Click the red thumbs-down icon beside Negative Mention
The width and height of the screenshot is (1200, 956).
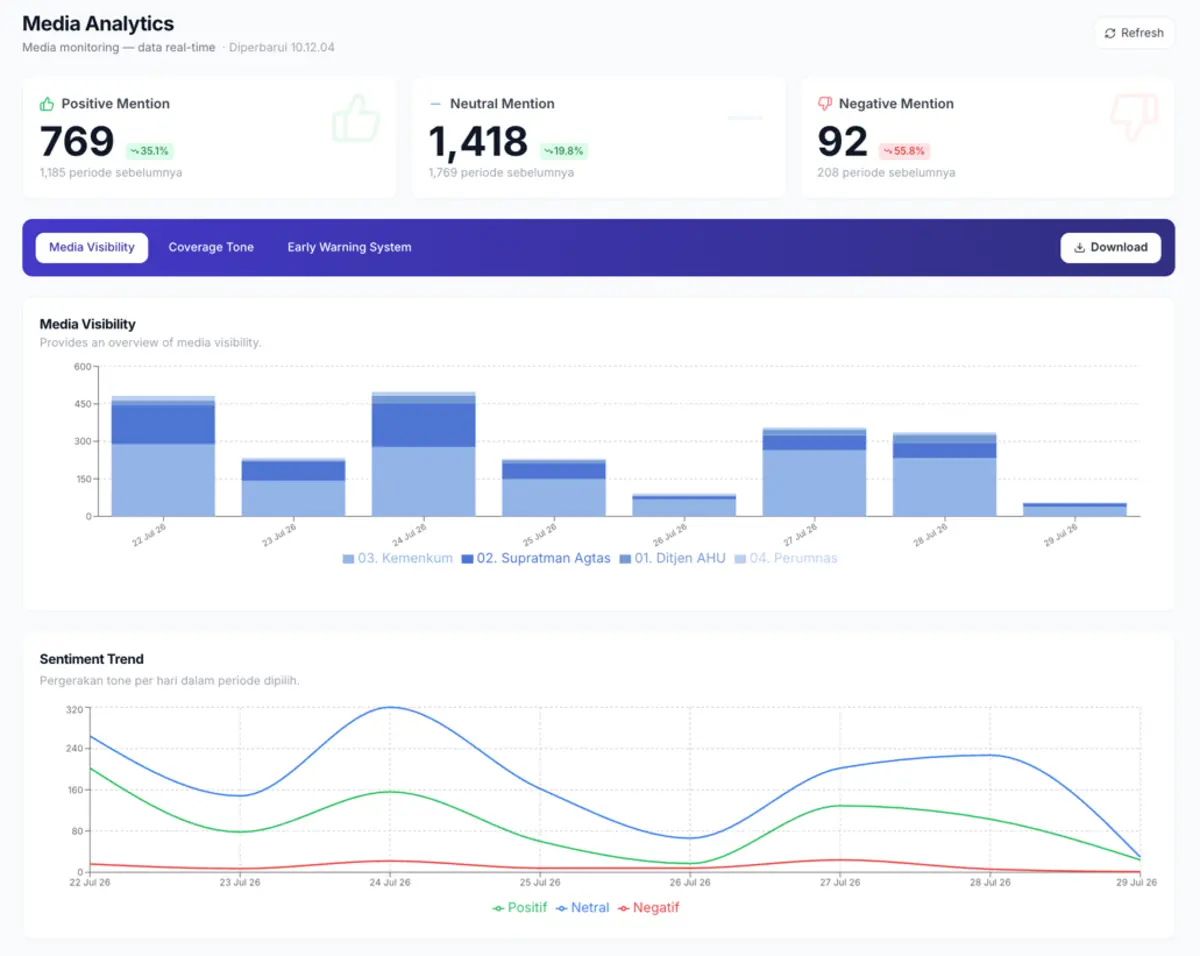tap(825, 103)
